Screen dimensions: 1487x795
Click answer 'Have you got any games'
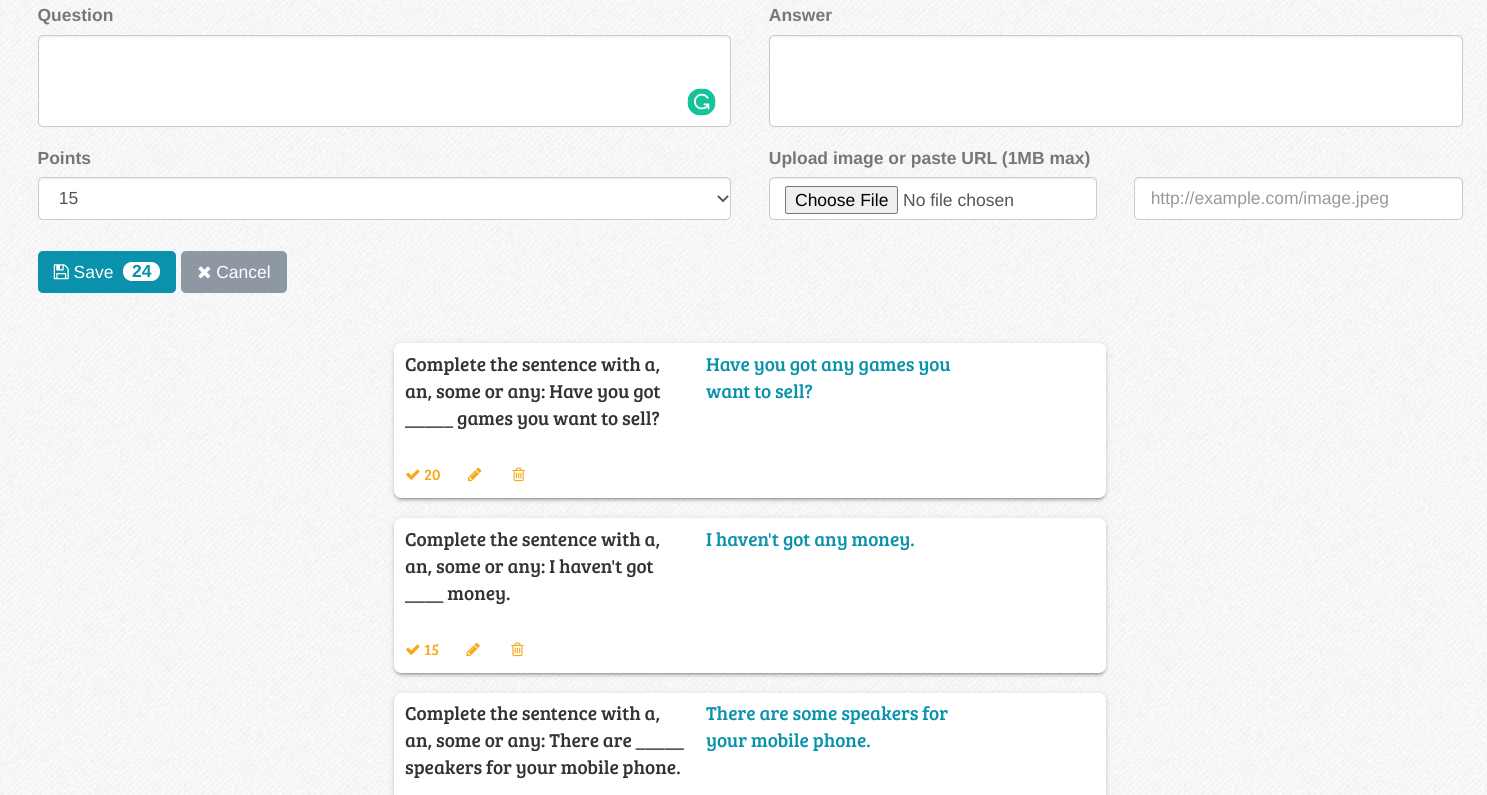(x=827, y=378)
